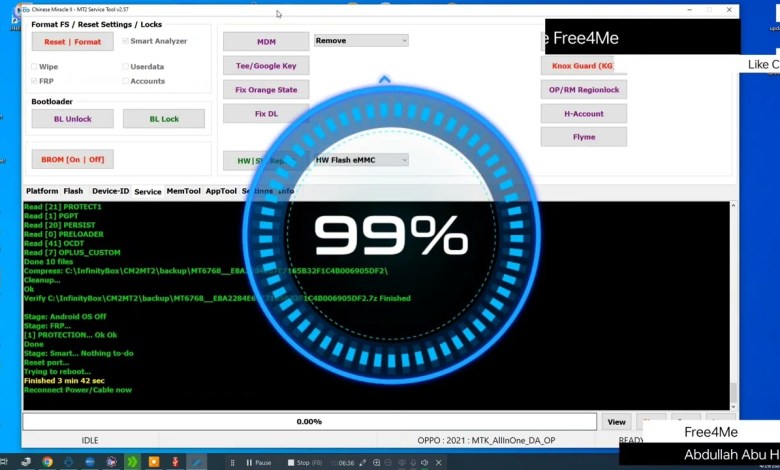Click the log scrollbar up arrow
780x470 pixels.
[733, 205]
